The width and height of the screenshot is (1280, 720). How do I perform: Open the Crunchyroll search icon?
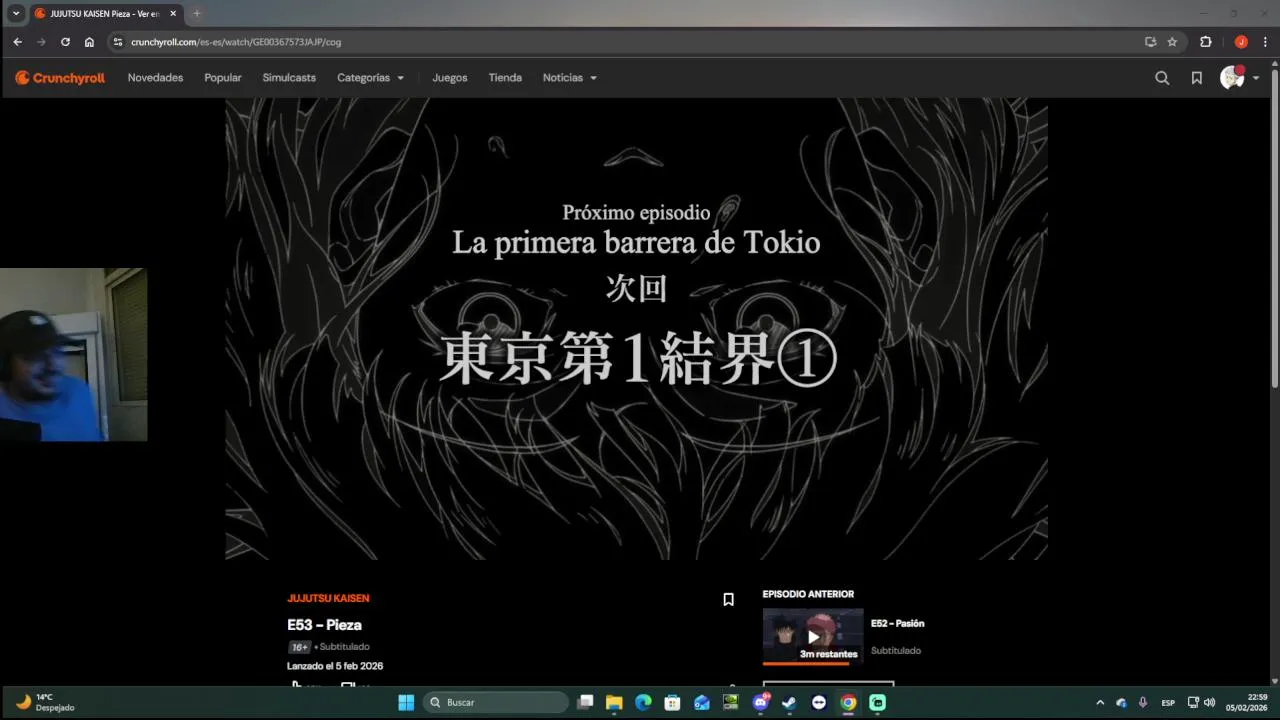1162,78
